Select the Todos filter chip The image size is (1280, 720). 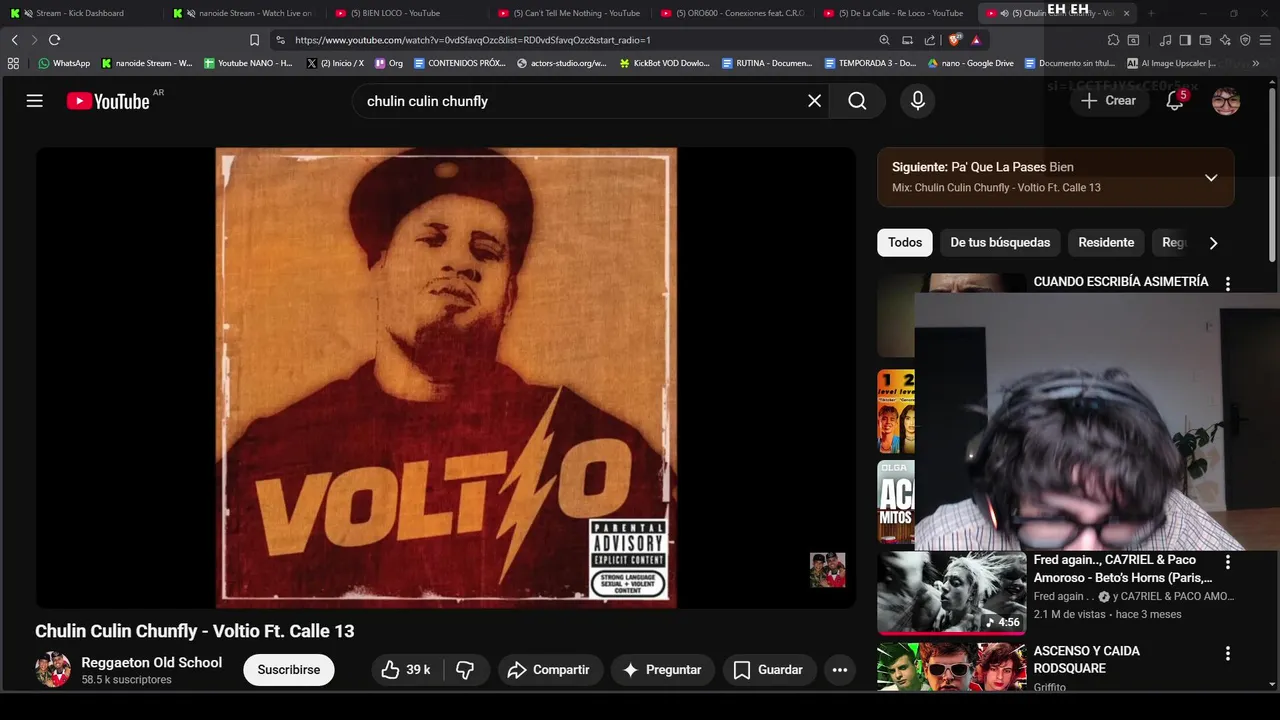[905, 243]
